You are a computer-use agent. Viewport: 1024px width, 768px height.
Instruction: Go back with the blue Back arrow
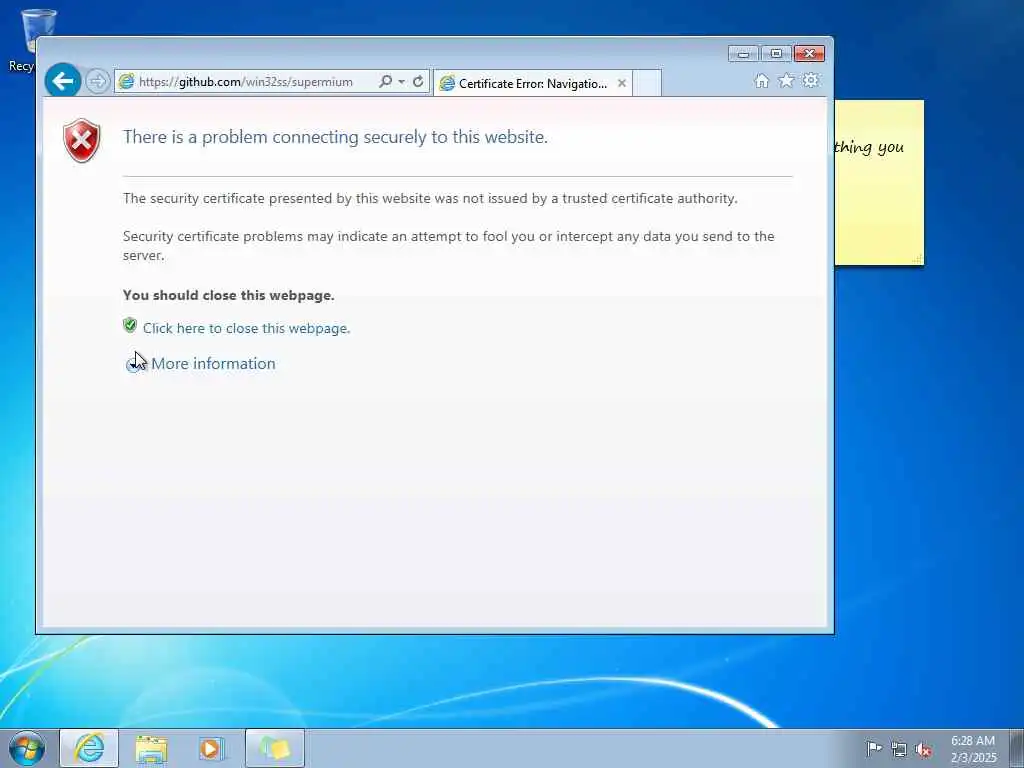point(63,81)
